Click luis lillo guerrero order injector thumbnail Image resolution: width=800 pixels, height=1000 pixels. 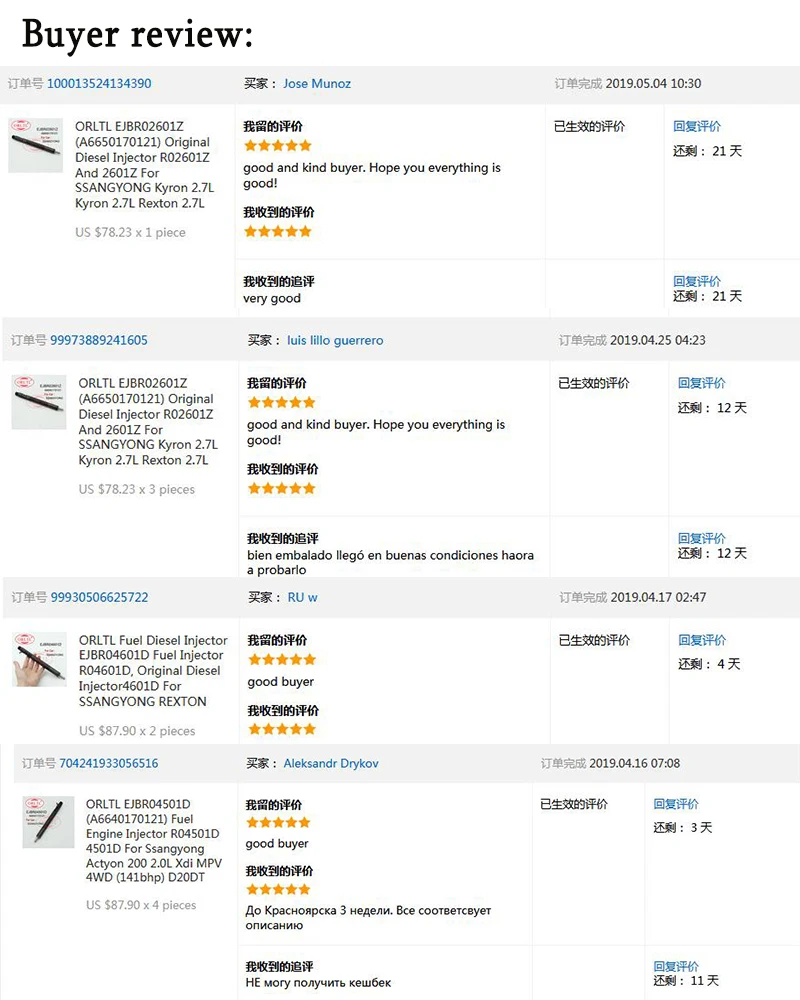click(39, 402)
